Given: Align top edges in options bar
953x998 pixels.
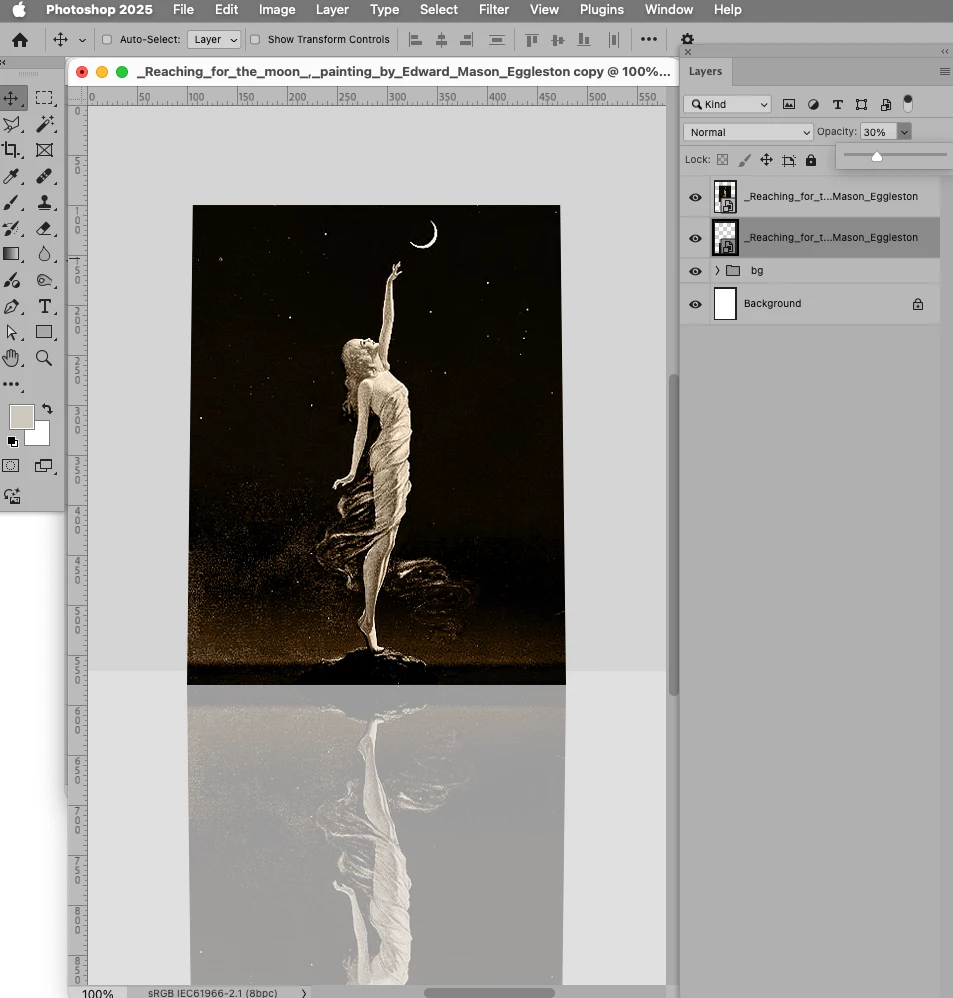Looking at the screenshot, I should coord(532,40).
